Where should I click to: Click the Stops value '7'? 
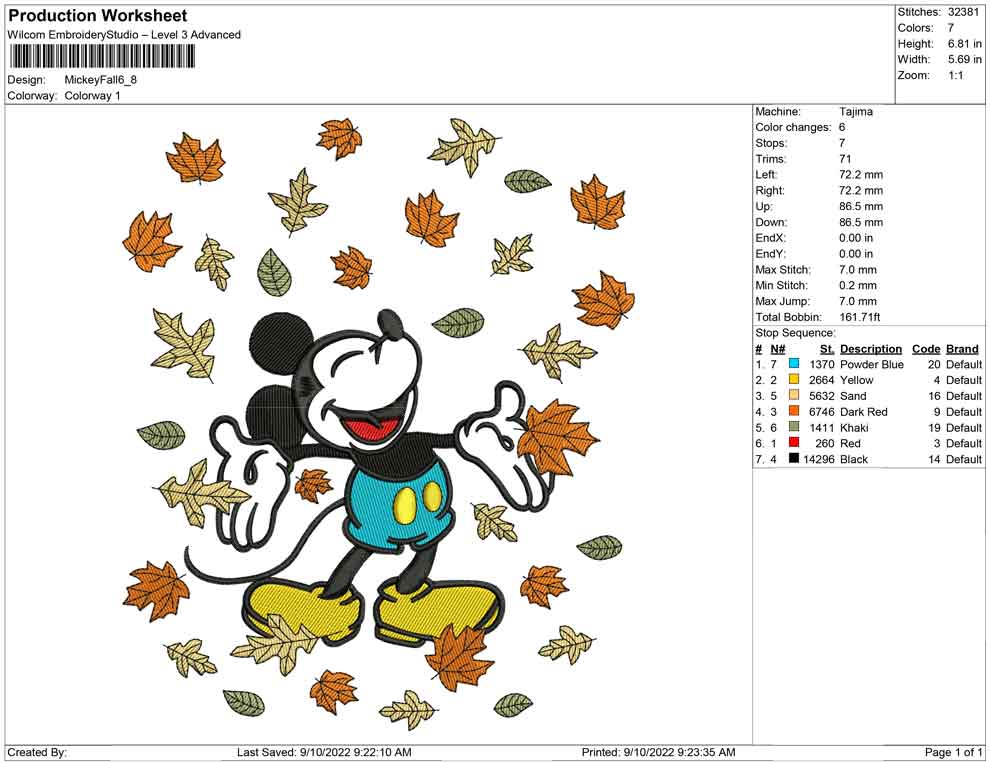coord(842,143)
